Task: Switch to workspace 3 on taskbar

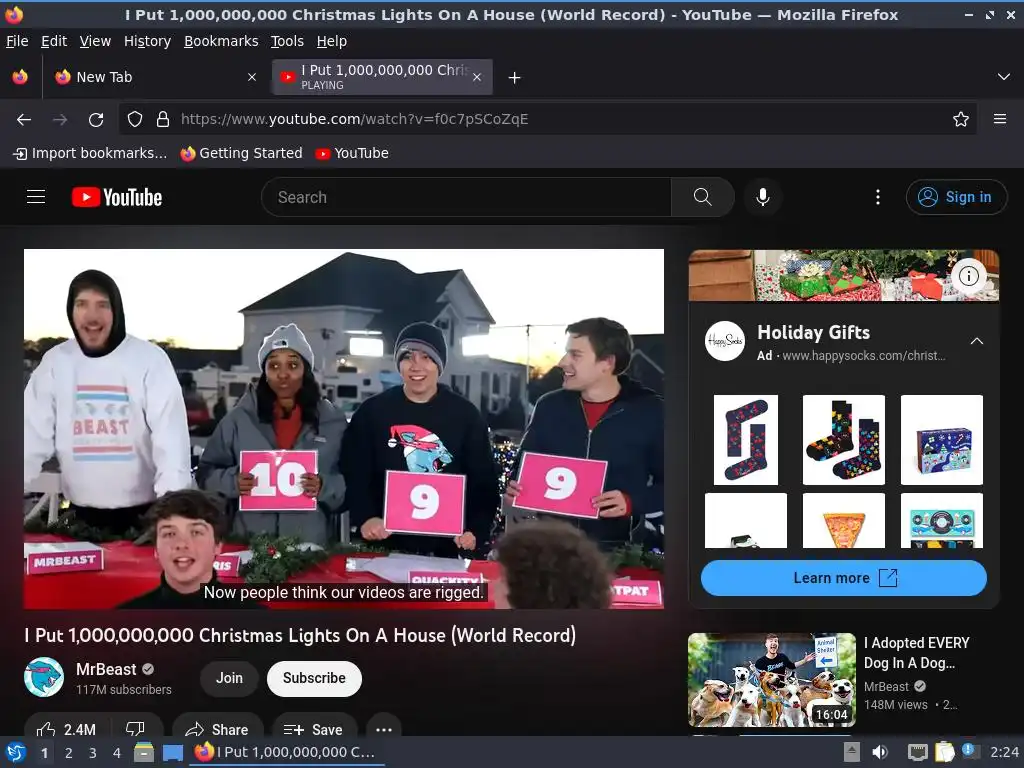Action: [93, 753]
